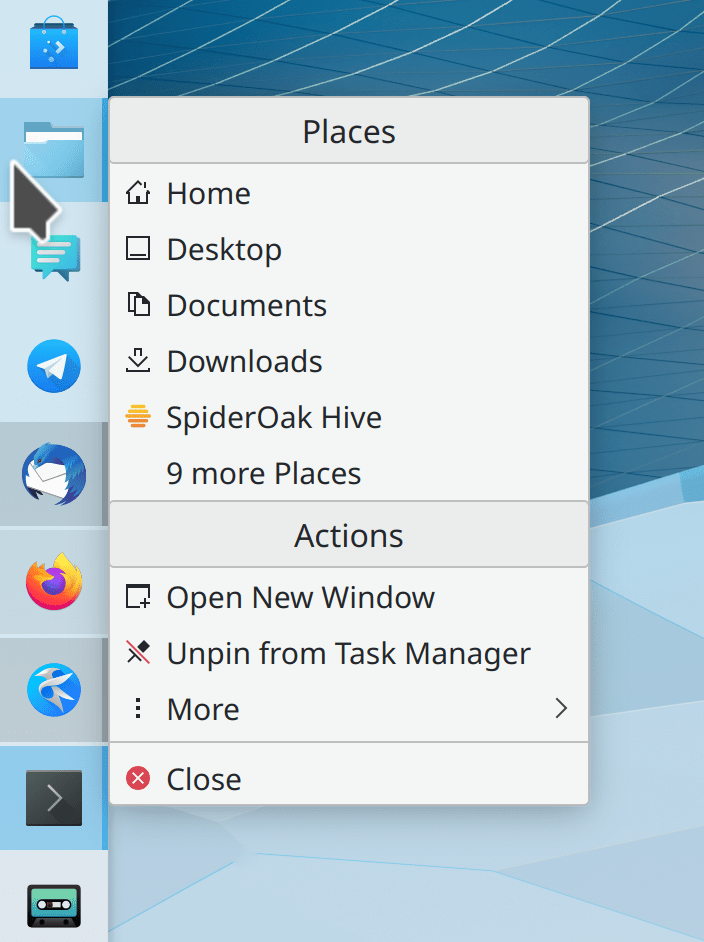This screenshot has height=942, width=704.
Task: Expand the 9 more Places submenu
Action: tap(263, 473)
